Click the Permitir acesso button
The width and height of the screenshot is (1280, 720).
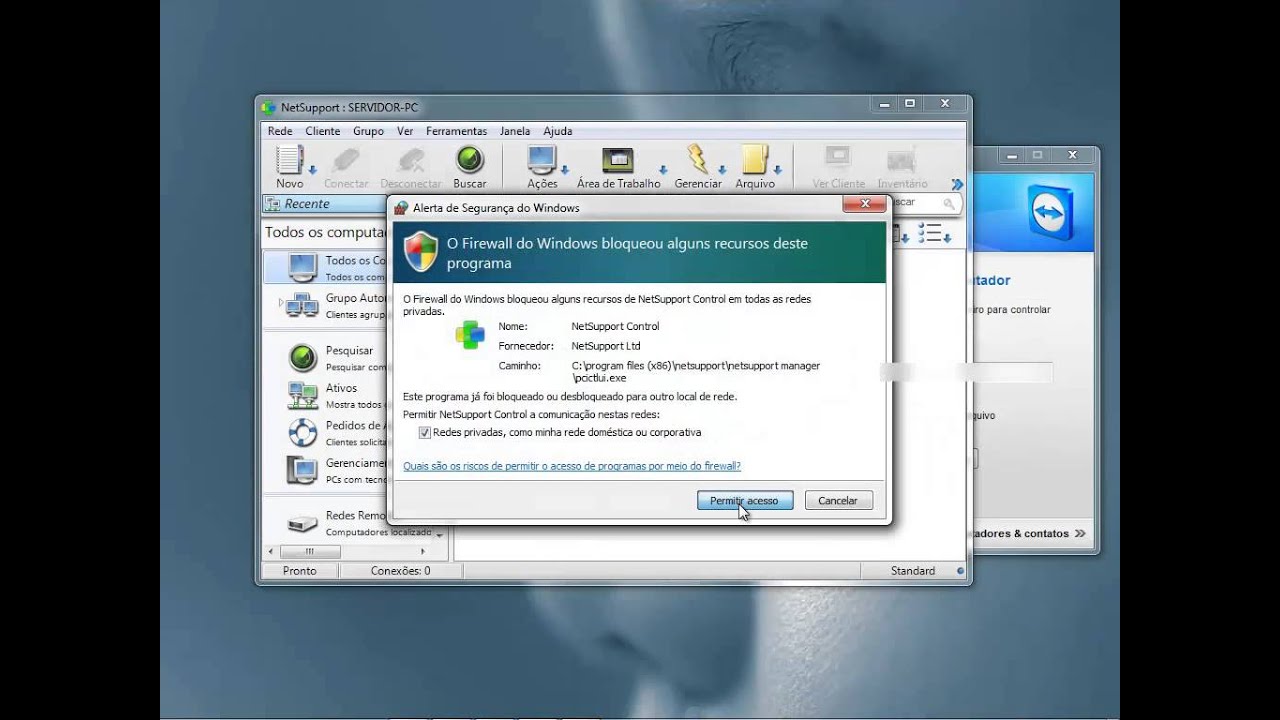click(745, 500)
